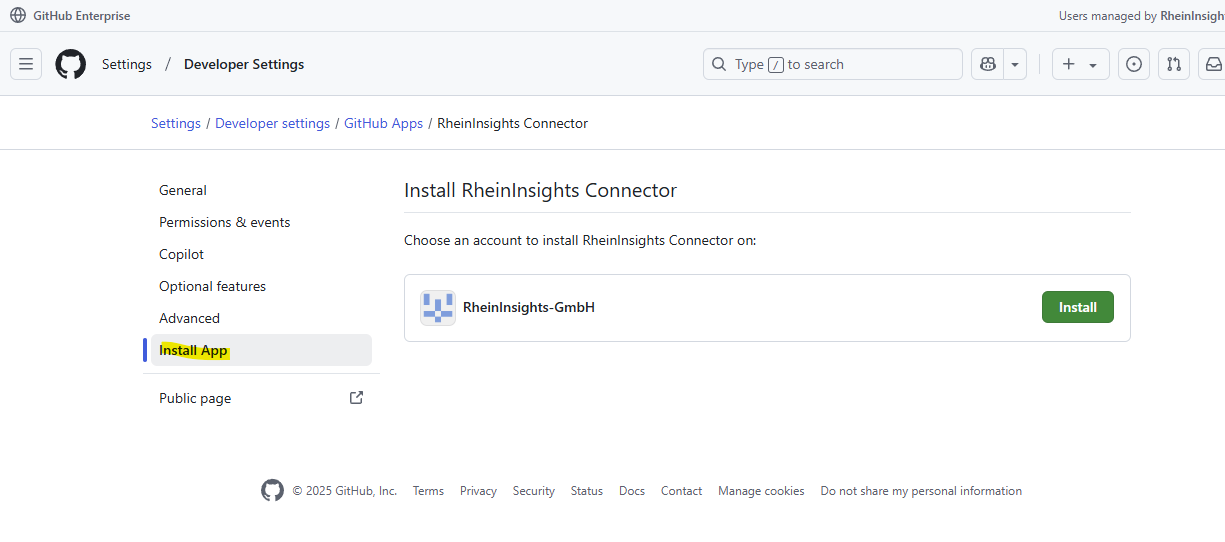Open the Privacy footer link
Image resolution: width=1225 pixels, height=542 pixels.
[478, 491]
